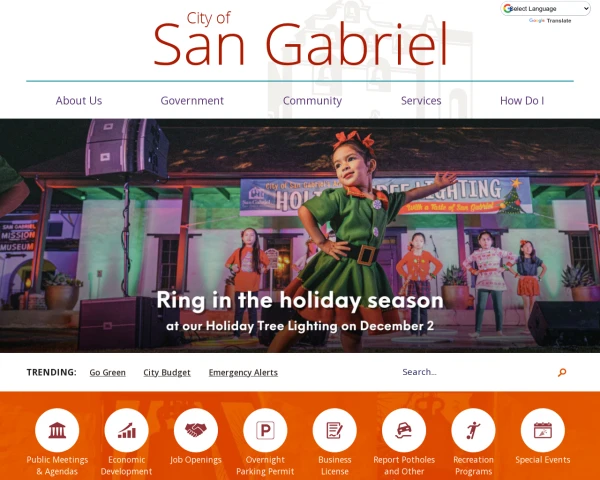Viewport: 600px width, 480px height.
Task: Click the Economic Development chart icon
Action: click(x=126, y=430)
